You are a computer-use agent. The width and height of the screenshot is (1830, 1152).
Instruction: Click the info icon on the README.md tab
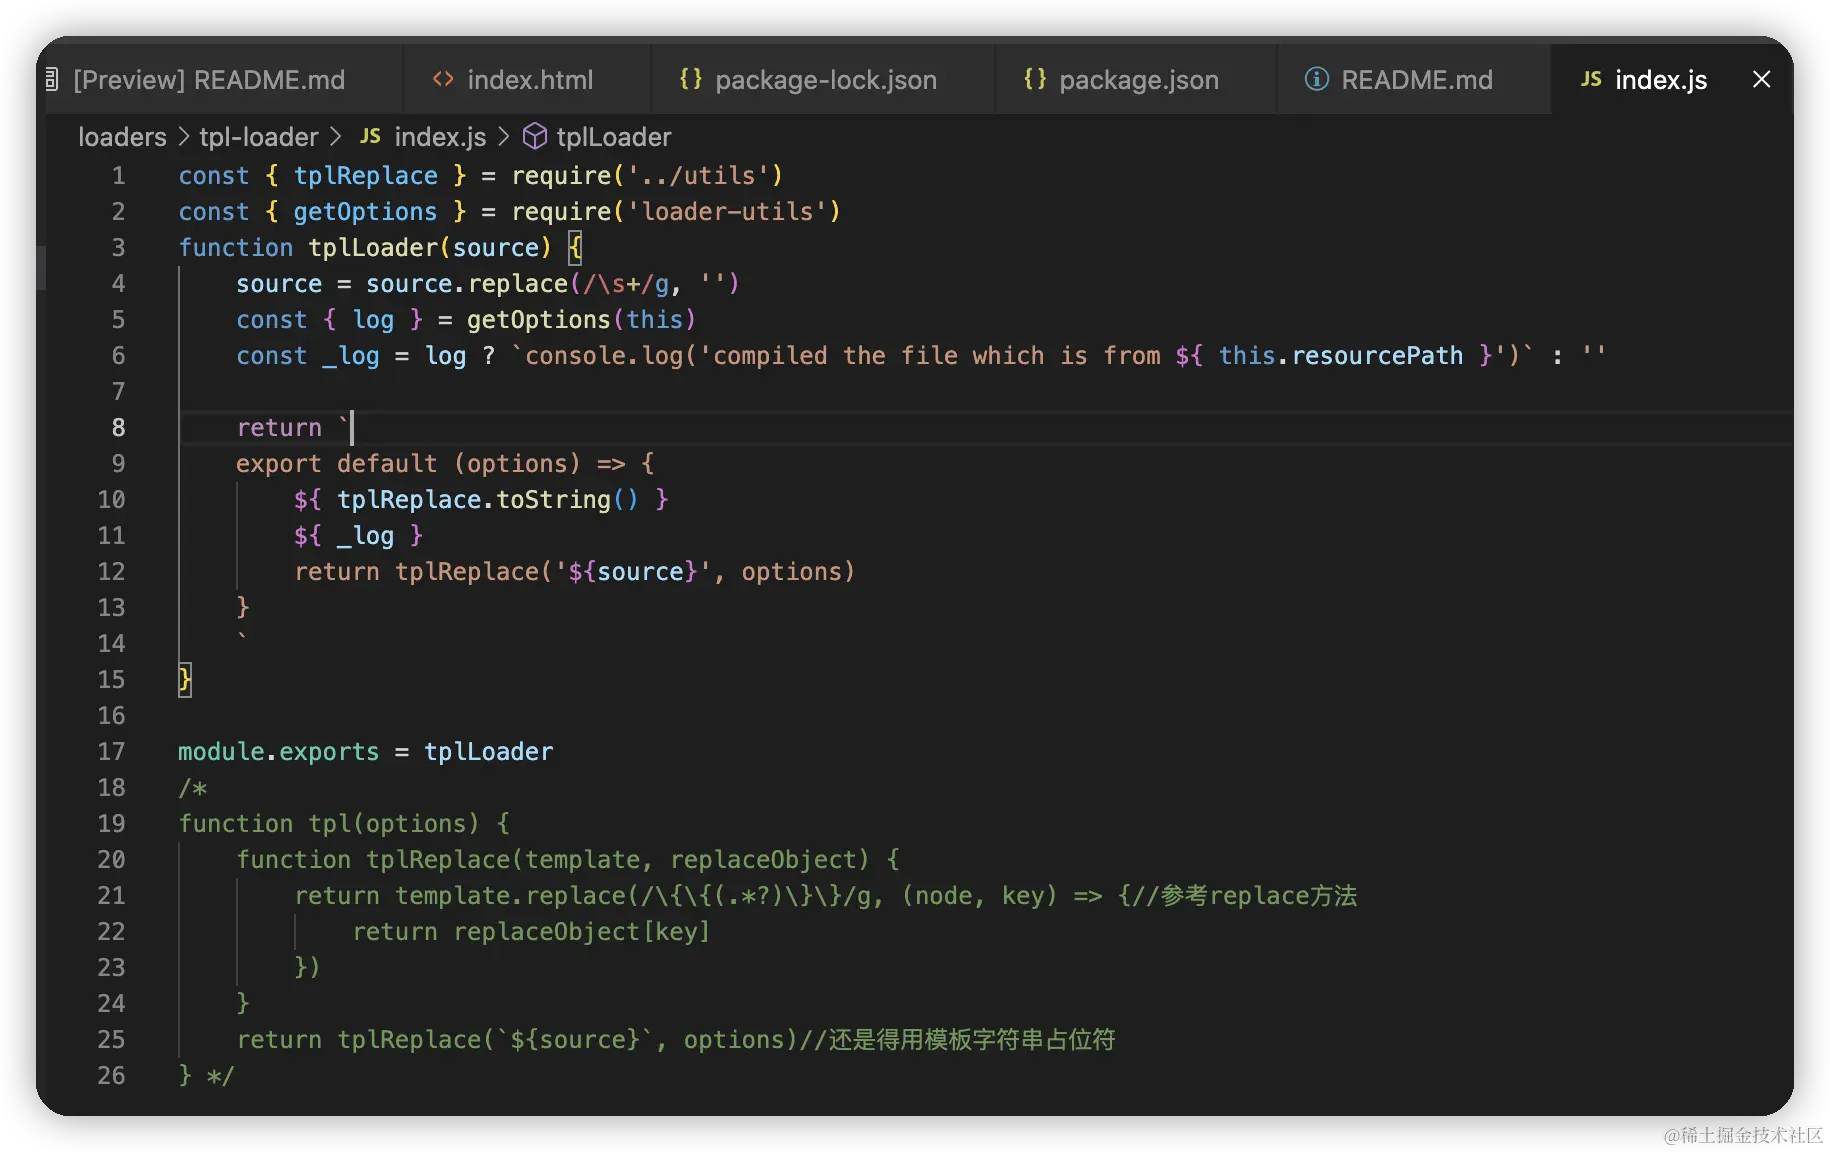click(x=1316, y=79)
